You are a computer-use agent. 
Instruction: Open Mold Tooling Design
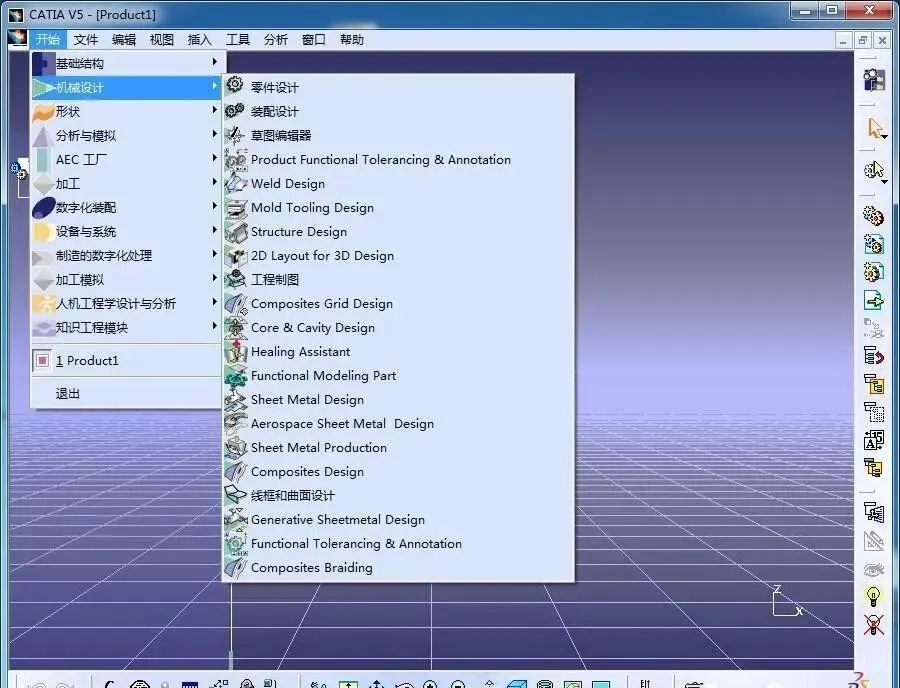coord(398,208)
